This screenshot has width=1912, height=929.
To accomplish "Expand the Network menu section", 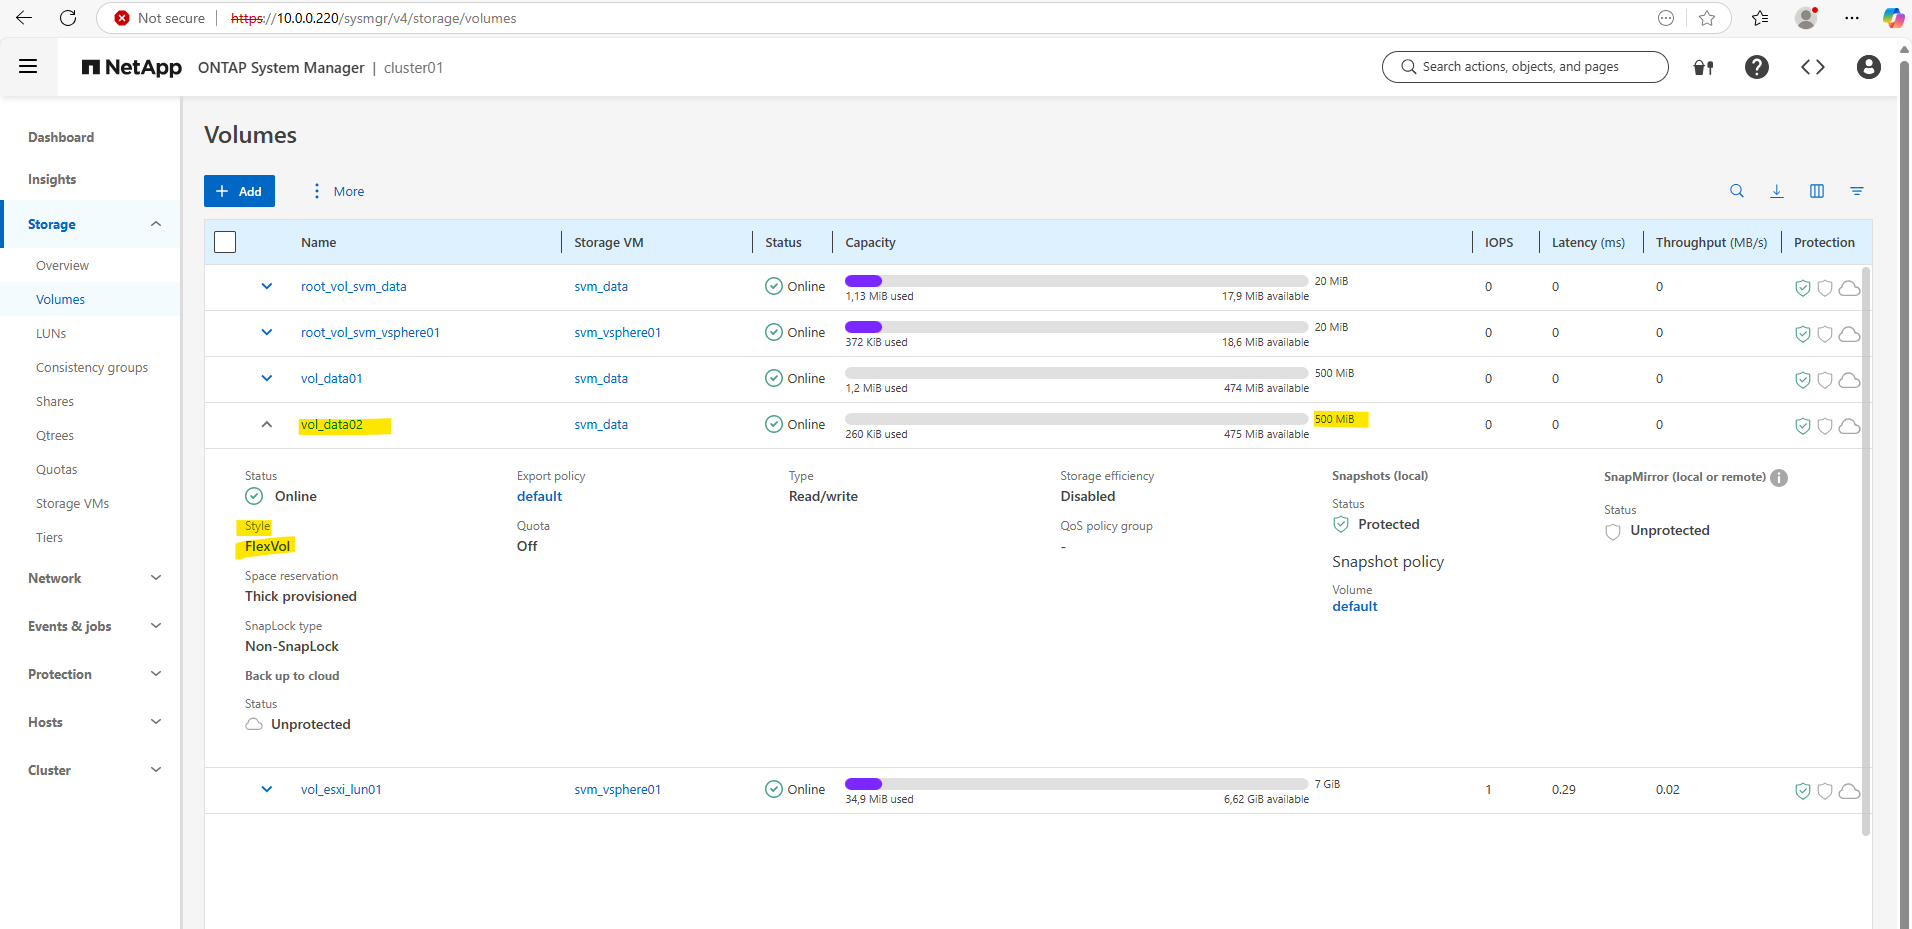I will coord(156,578).
